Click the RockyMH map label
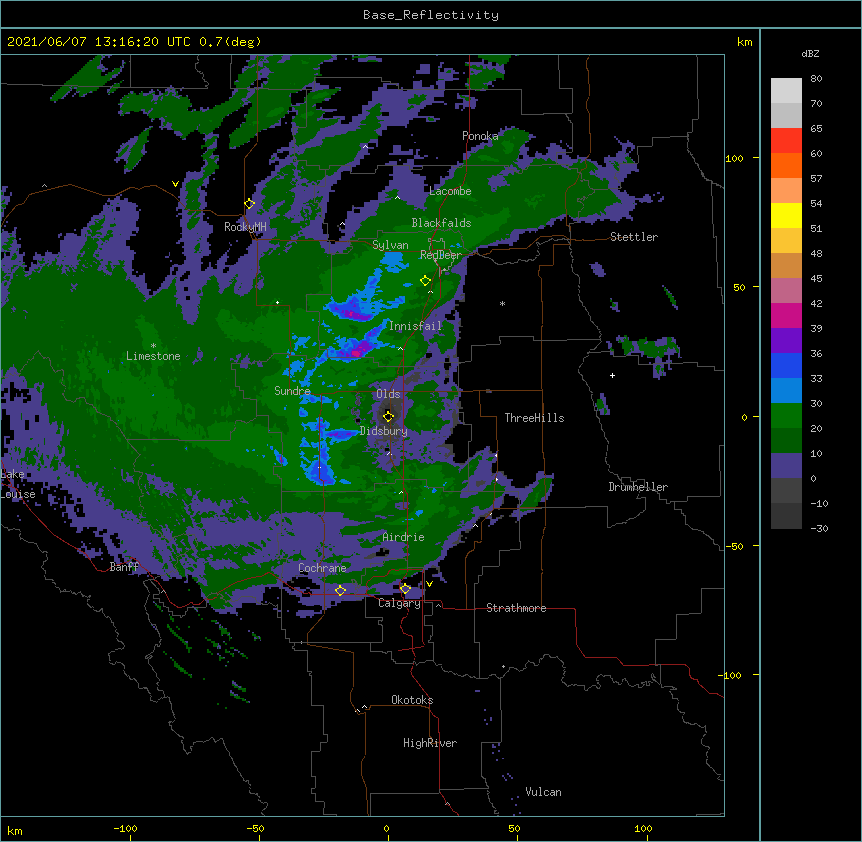The image size is (862, 842). (245, 226)
